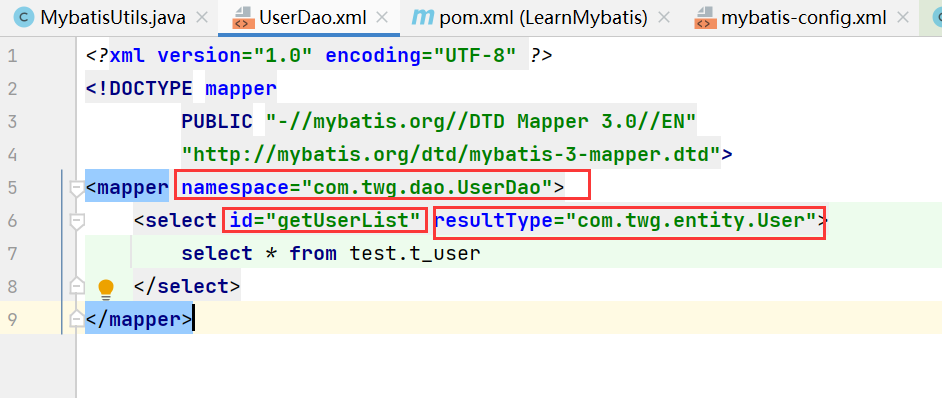Click the yellow light bulb intention icon
942x398 pixels.
click(x=106, y=289)
